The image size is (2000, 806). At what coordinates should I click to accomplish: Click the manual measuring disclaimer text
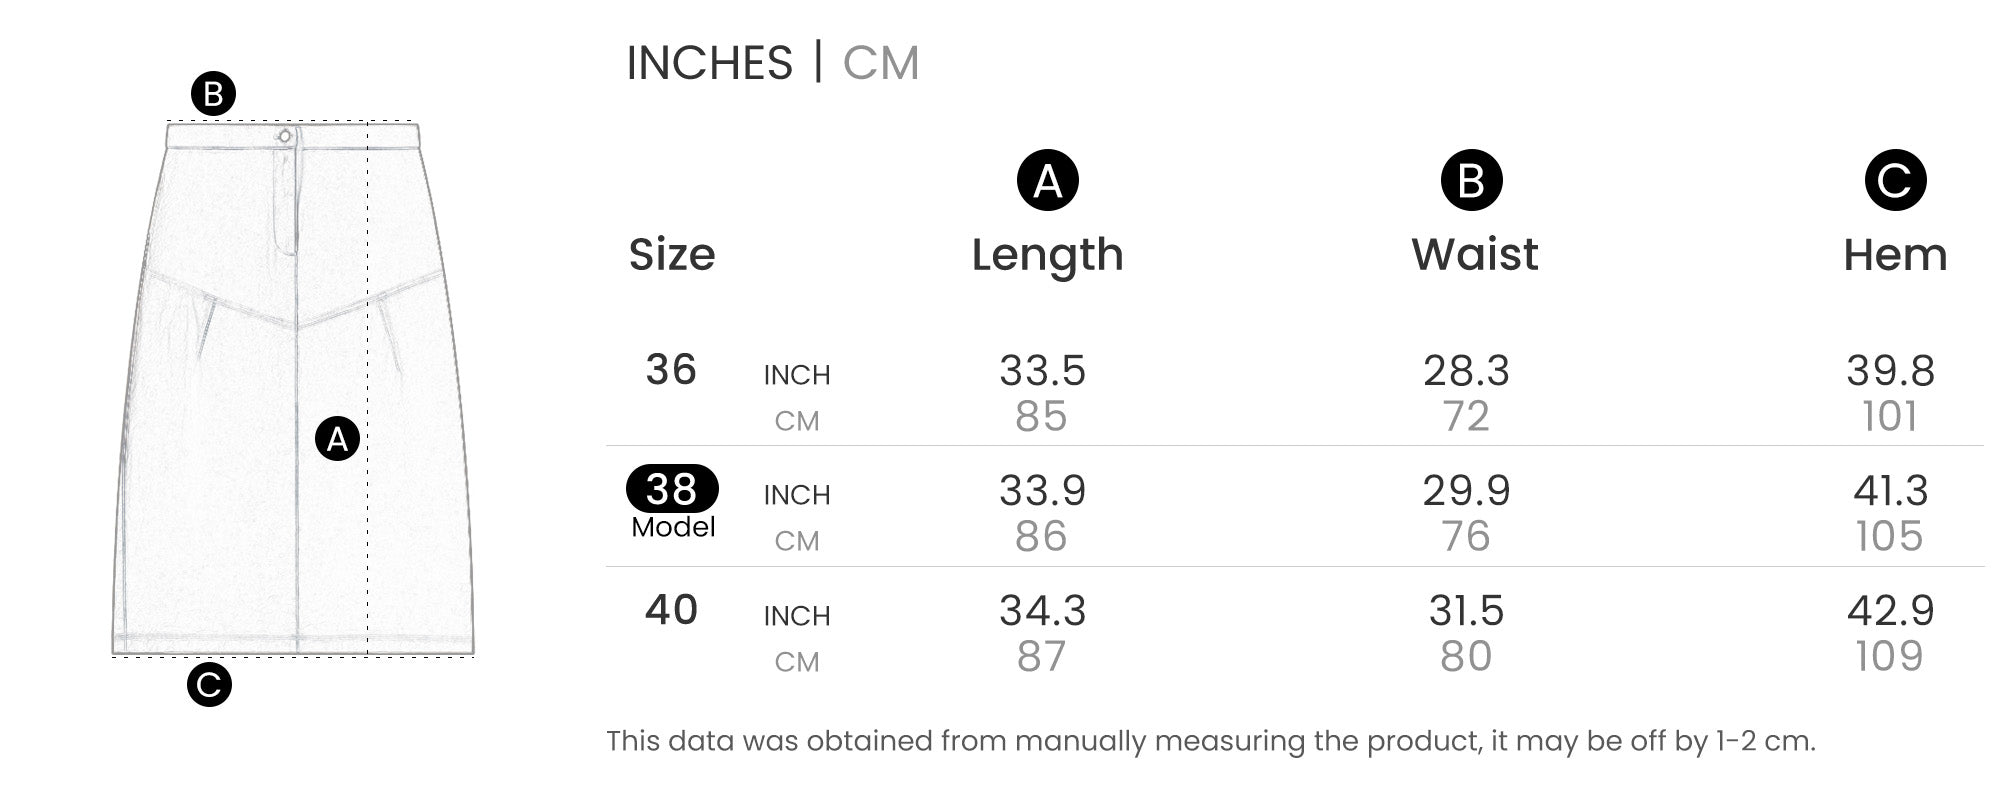click(1210, 741)
